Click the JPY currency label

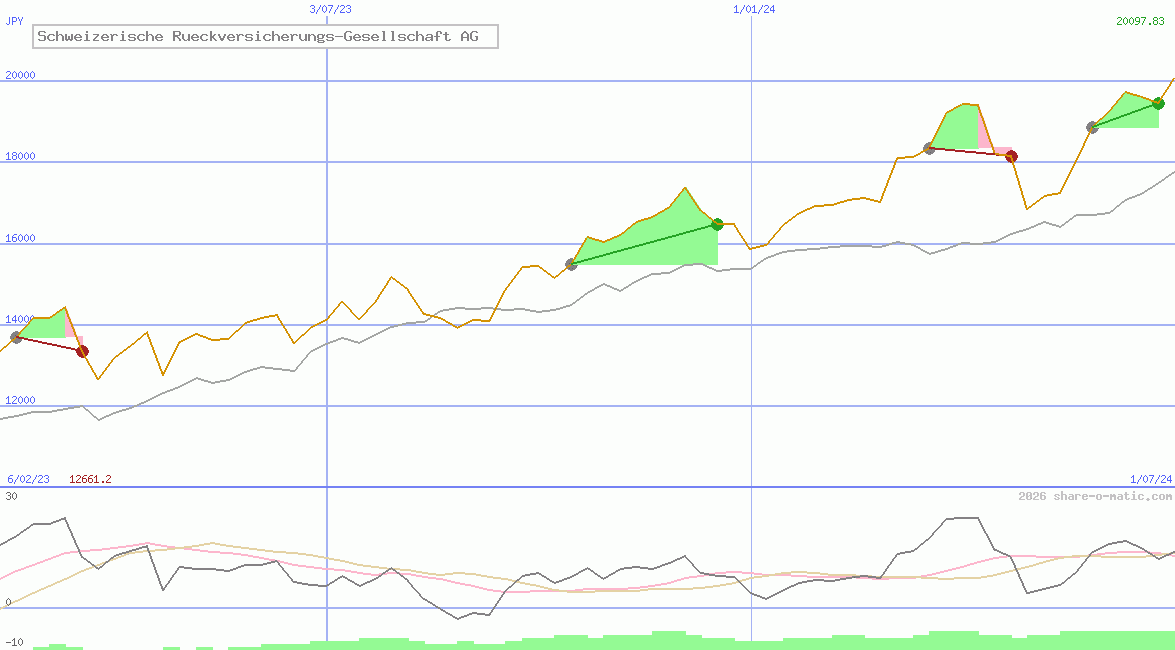pos(15,21)
